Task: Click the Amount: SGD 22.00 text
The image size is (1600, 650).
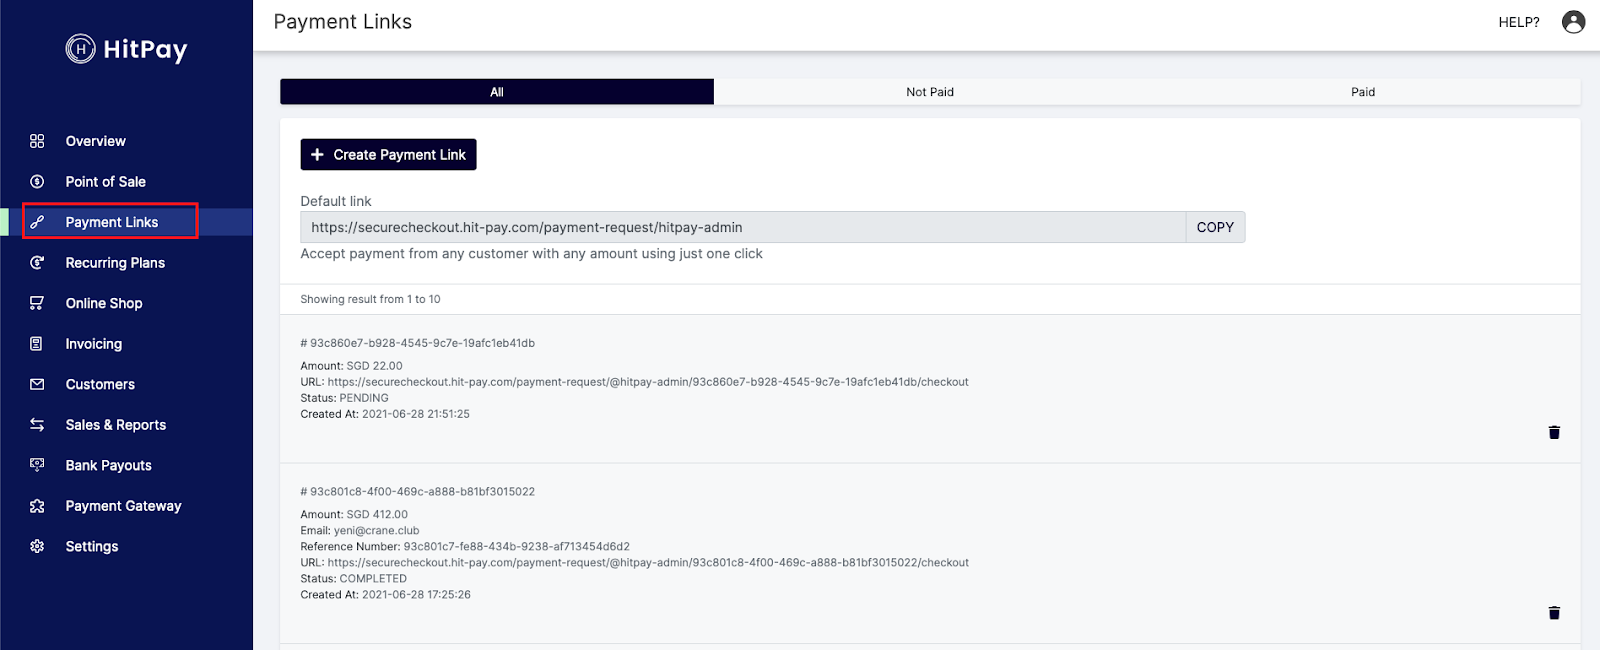Action: [351, 366]
